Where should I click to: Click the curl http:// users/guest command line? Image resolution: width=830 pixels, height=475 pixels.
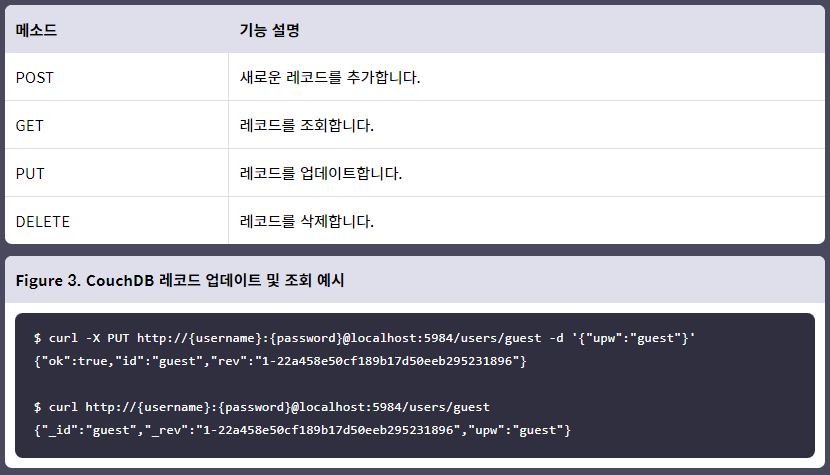point(261,407)
